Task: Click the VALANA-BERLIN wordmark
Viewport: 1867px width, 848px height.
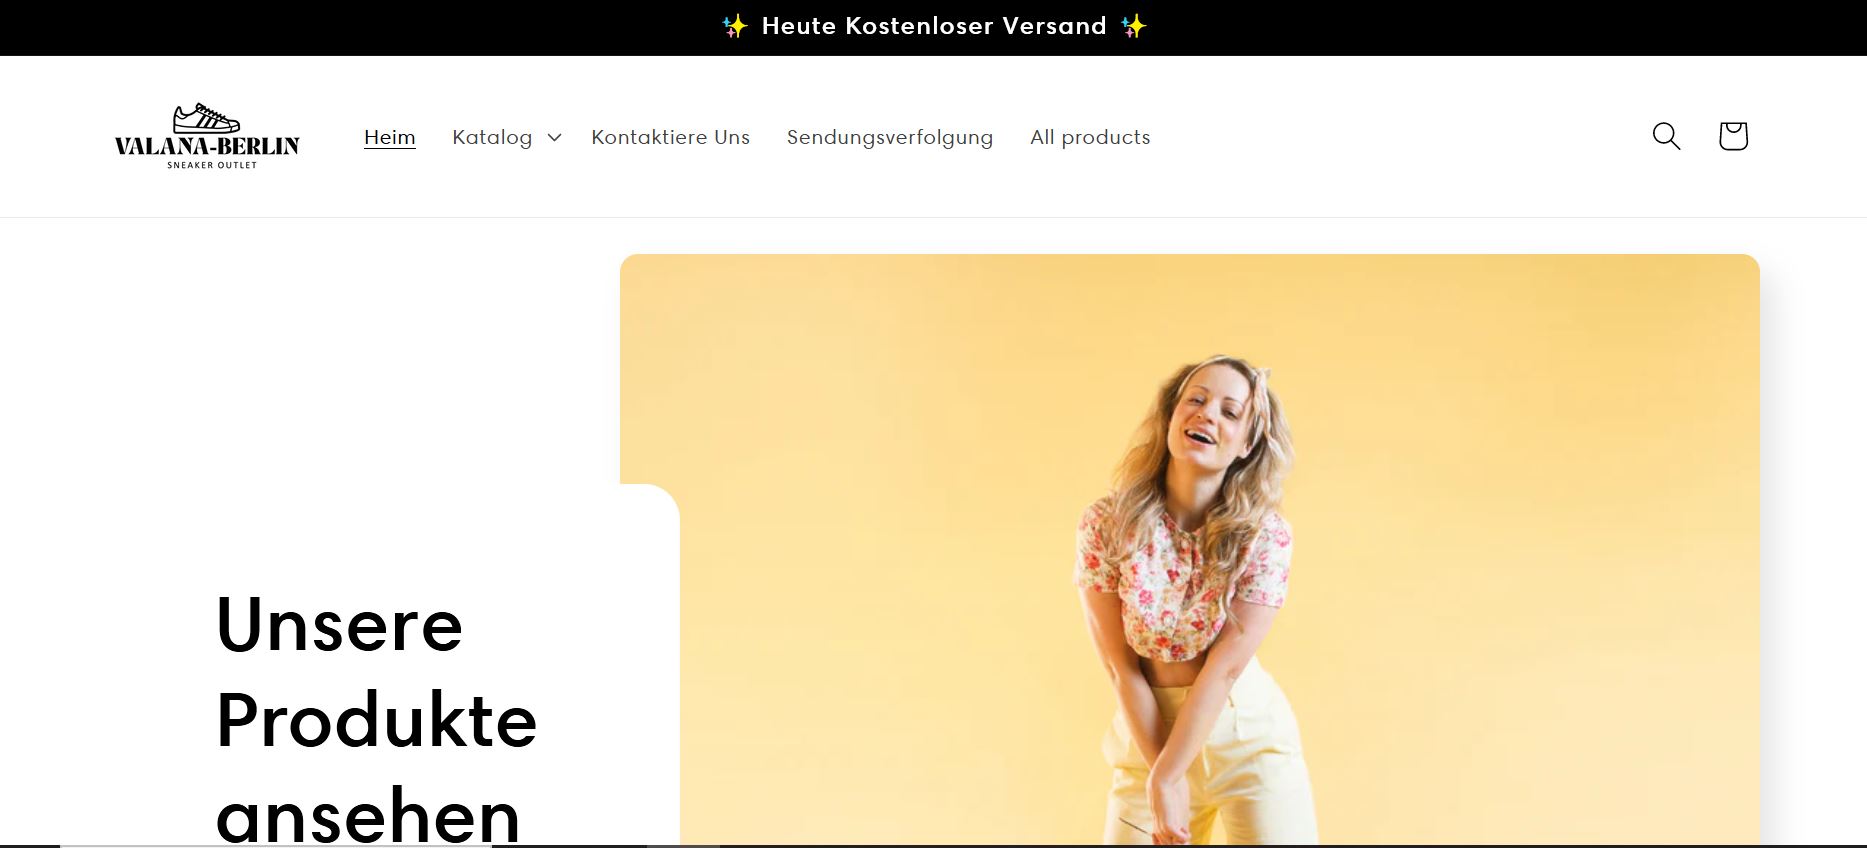Action: [207, 146]
